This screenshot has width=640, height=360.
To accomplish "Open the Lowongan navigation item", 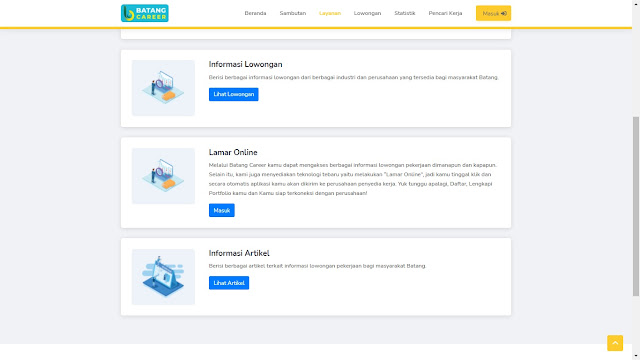I will pyautogui.click(x=367, y=13).
